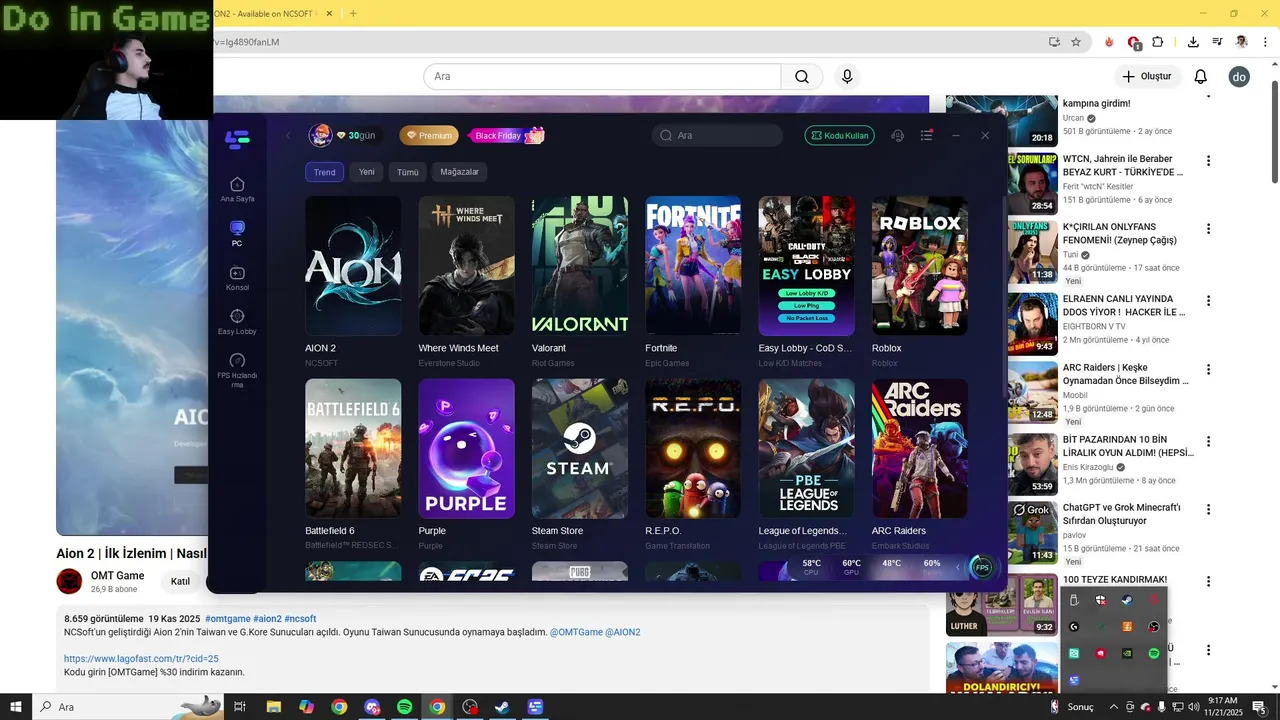Switch to the Tümü tab
The width and height of the screenshot is (1280, 720).
[408, 172]
